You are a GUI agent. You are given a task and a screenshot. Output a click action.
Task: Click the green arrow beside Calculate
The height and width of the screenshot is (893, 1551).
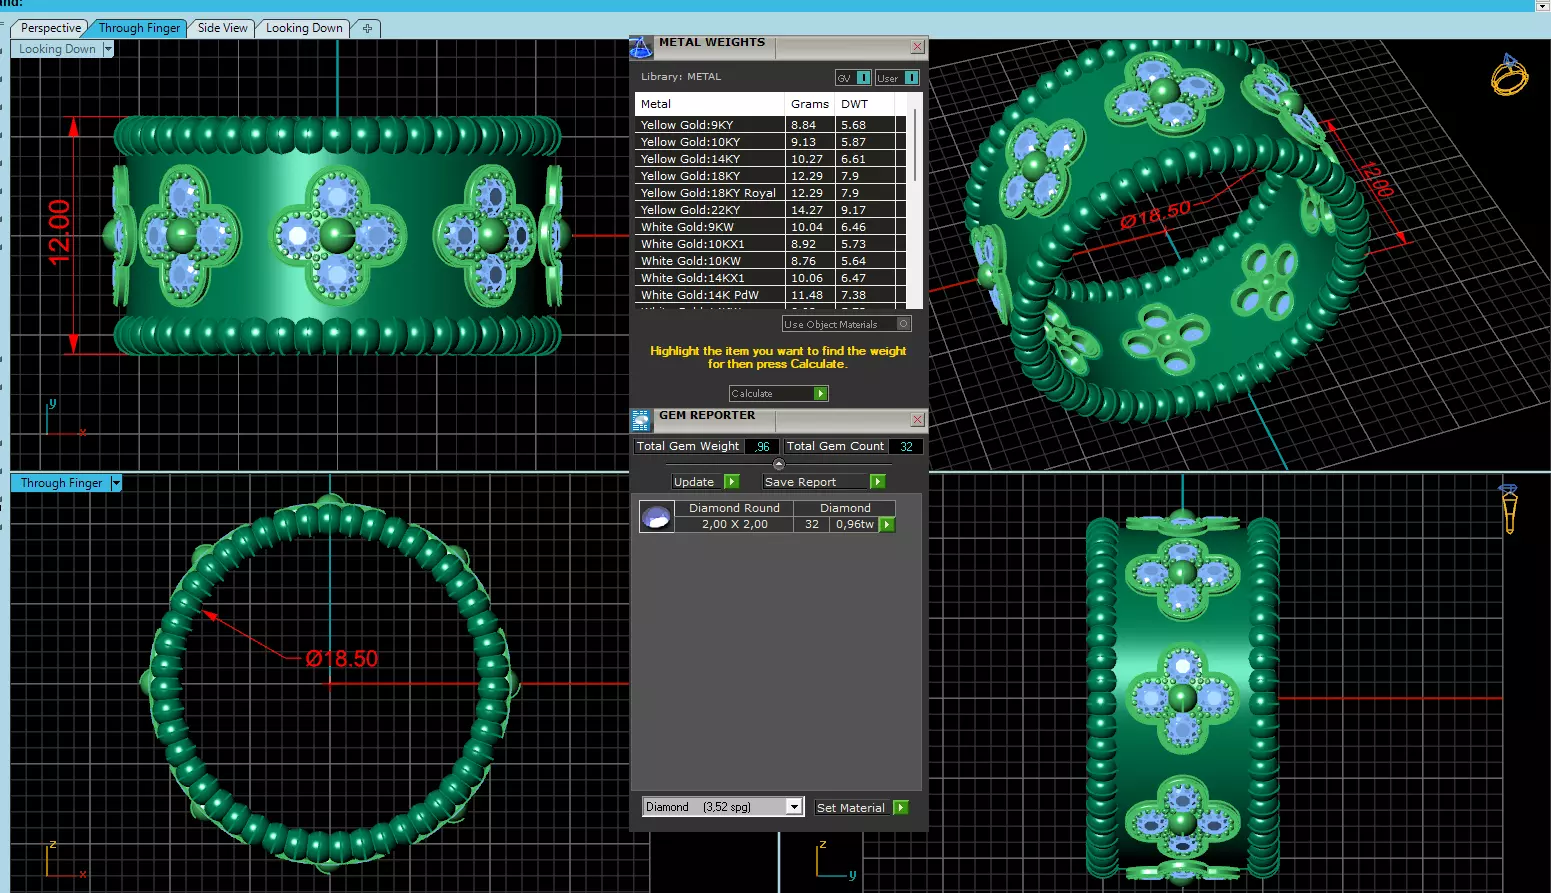(820, 394)
